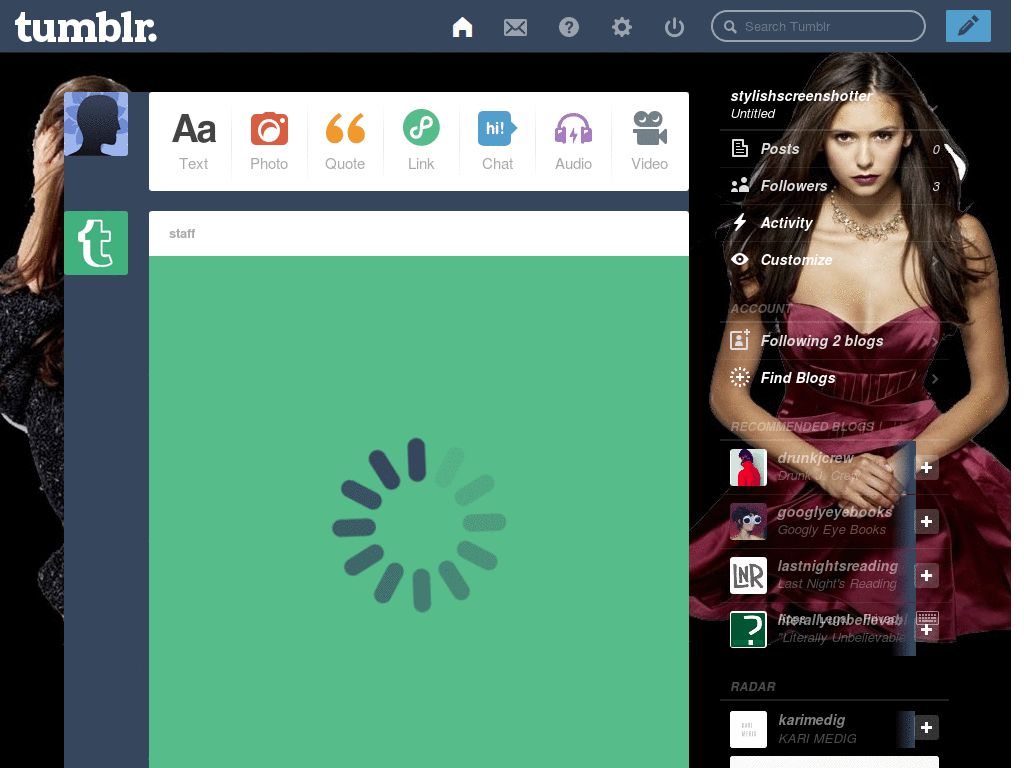
Task: Open the help question mark icon
Action: click(569, 27)
